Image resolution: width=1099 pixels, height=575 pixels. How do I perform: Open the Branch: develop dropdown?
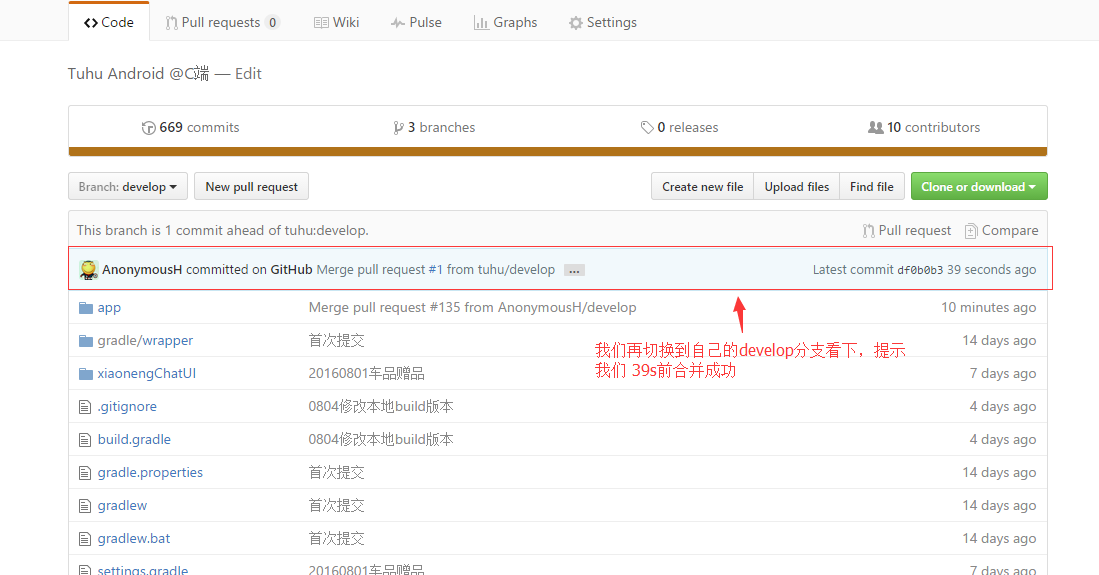[128, 187]
